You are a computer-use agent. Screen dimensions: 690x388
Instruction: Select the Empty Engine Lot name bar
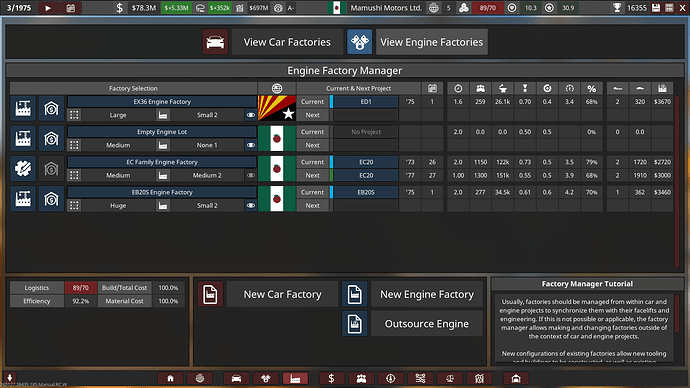pos(162,132)
